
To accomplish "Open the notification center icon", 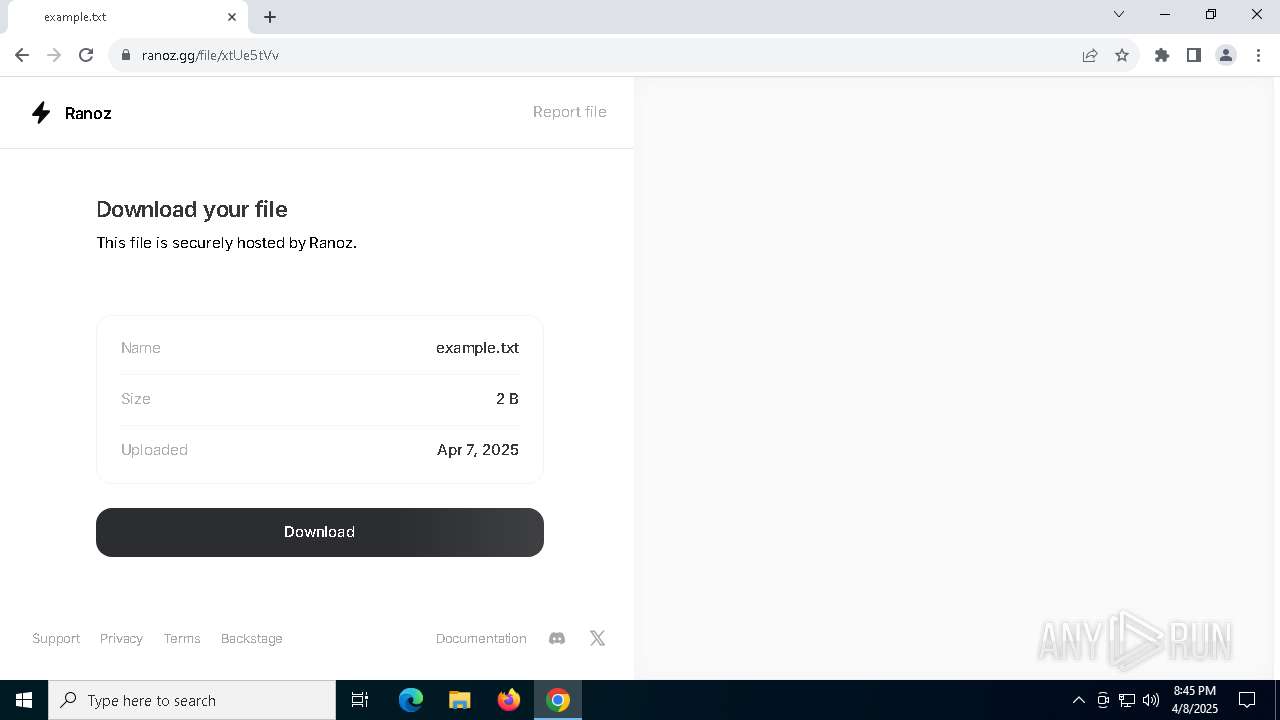I will pos(1247,700).
